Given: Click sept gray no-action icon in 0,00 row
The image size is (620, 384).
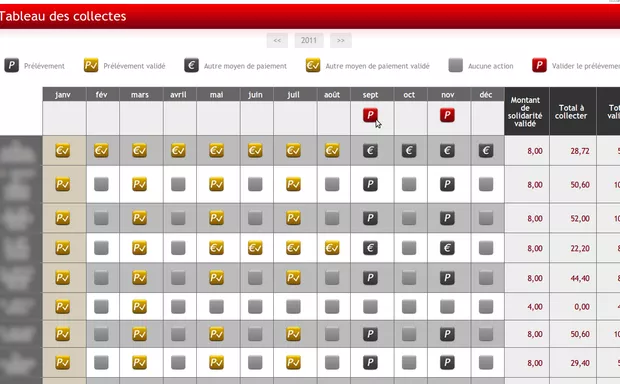Looking at the screenshot, I should (370, 306).
